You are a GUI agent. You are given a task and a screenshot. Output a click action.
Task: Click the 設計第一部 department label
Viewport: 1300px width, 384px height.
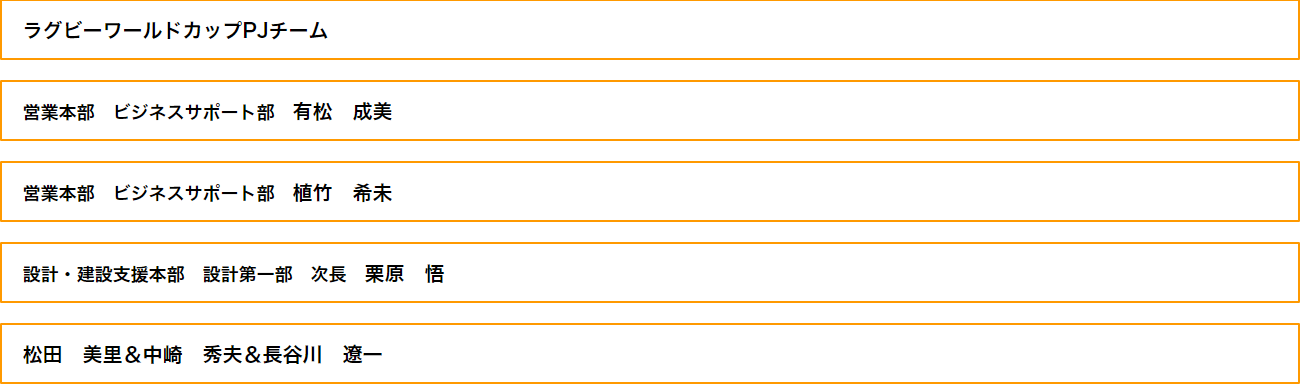tap(248, 274)
